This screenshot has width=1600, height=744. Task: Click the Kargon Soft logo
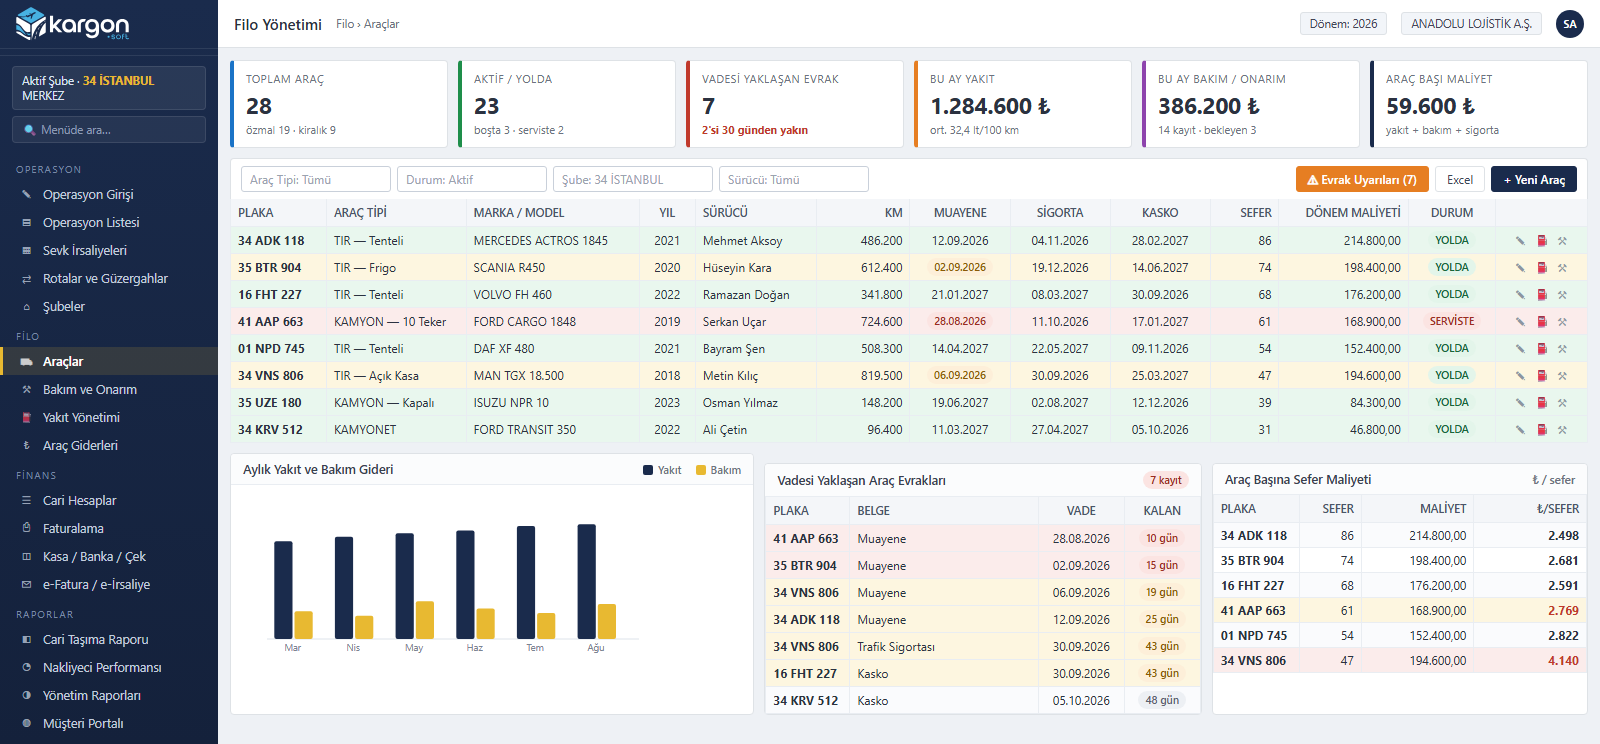click(73, 24)
